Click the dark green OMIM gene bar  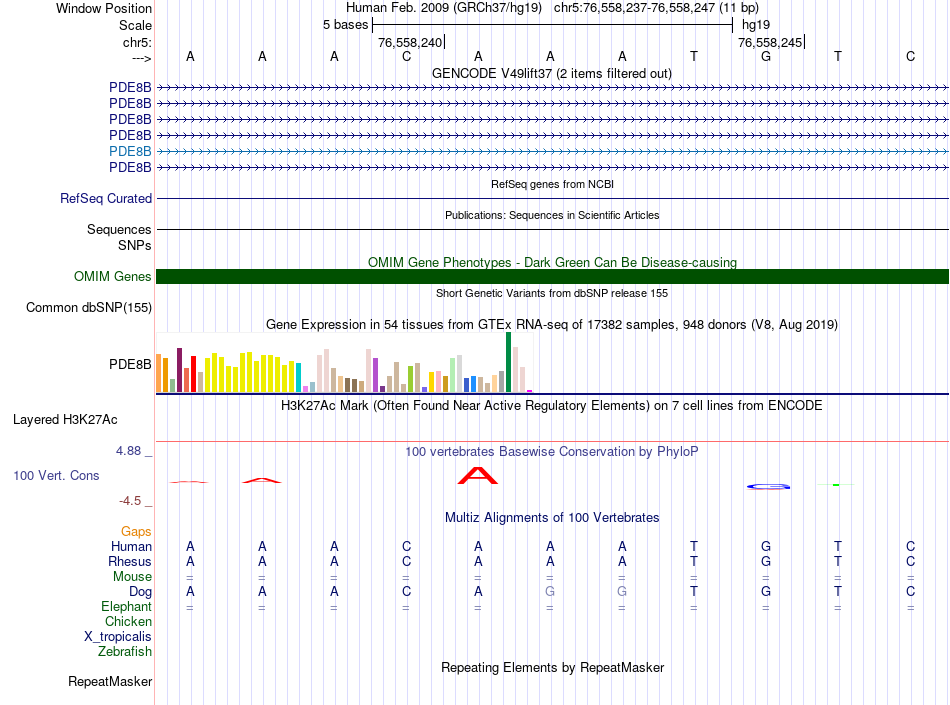pos(552,277)
